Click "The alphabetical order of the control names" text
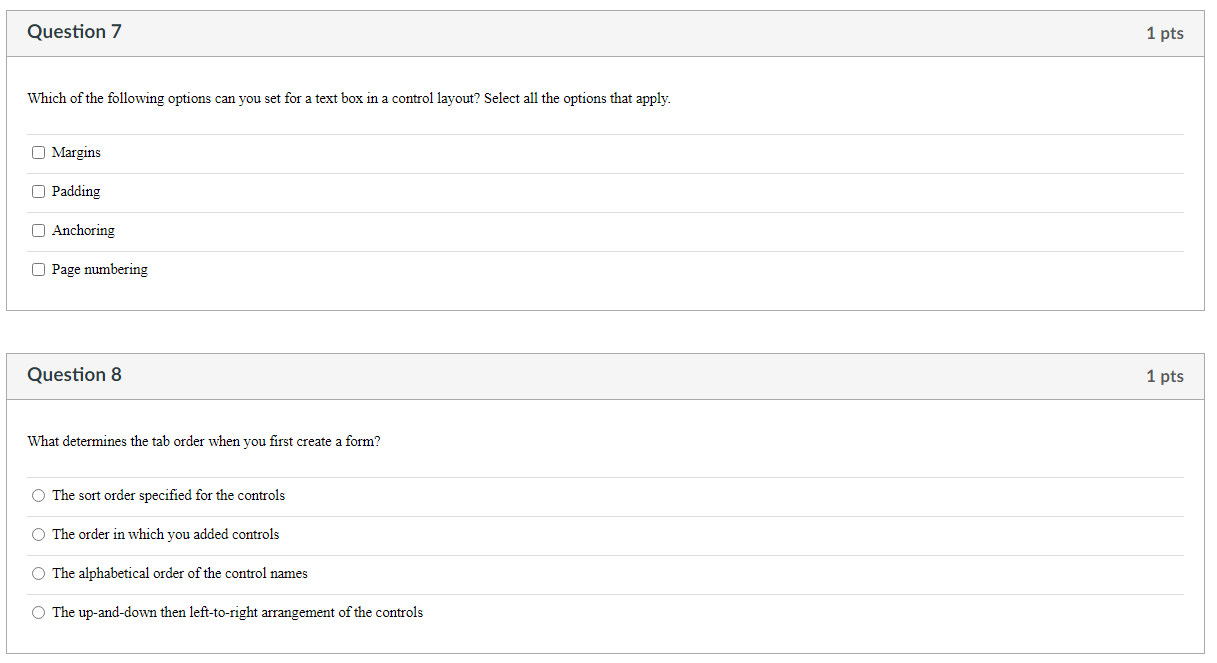Image resolution: width=1217 pixels, height=663 pixels. pos(180,574)
